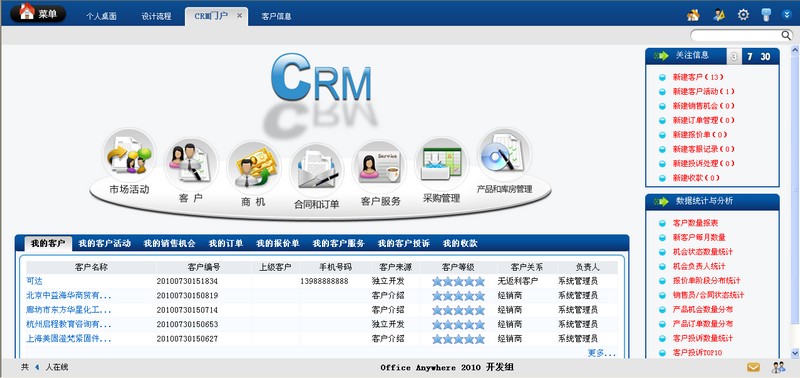This screenshot has width=800, height=378.
Task: Click the 更多... link
Action: [x=602, y=352]
